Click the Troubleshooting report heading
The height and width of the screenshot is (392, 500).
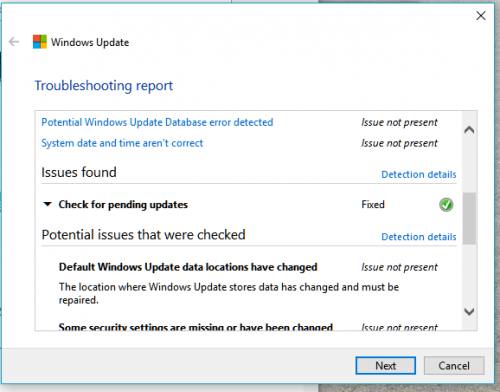tap(104, 86)
